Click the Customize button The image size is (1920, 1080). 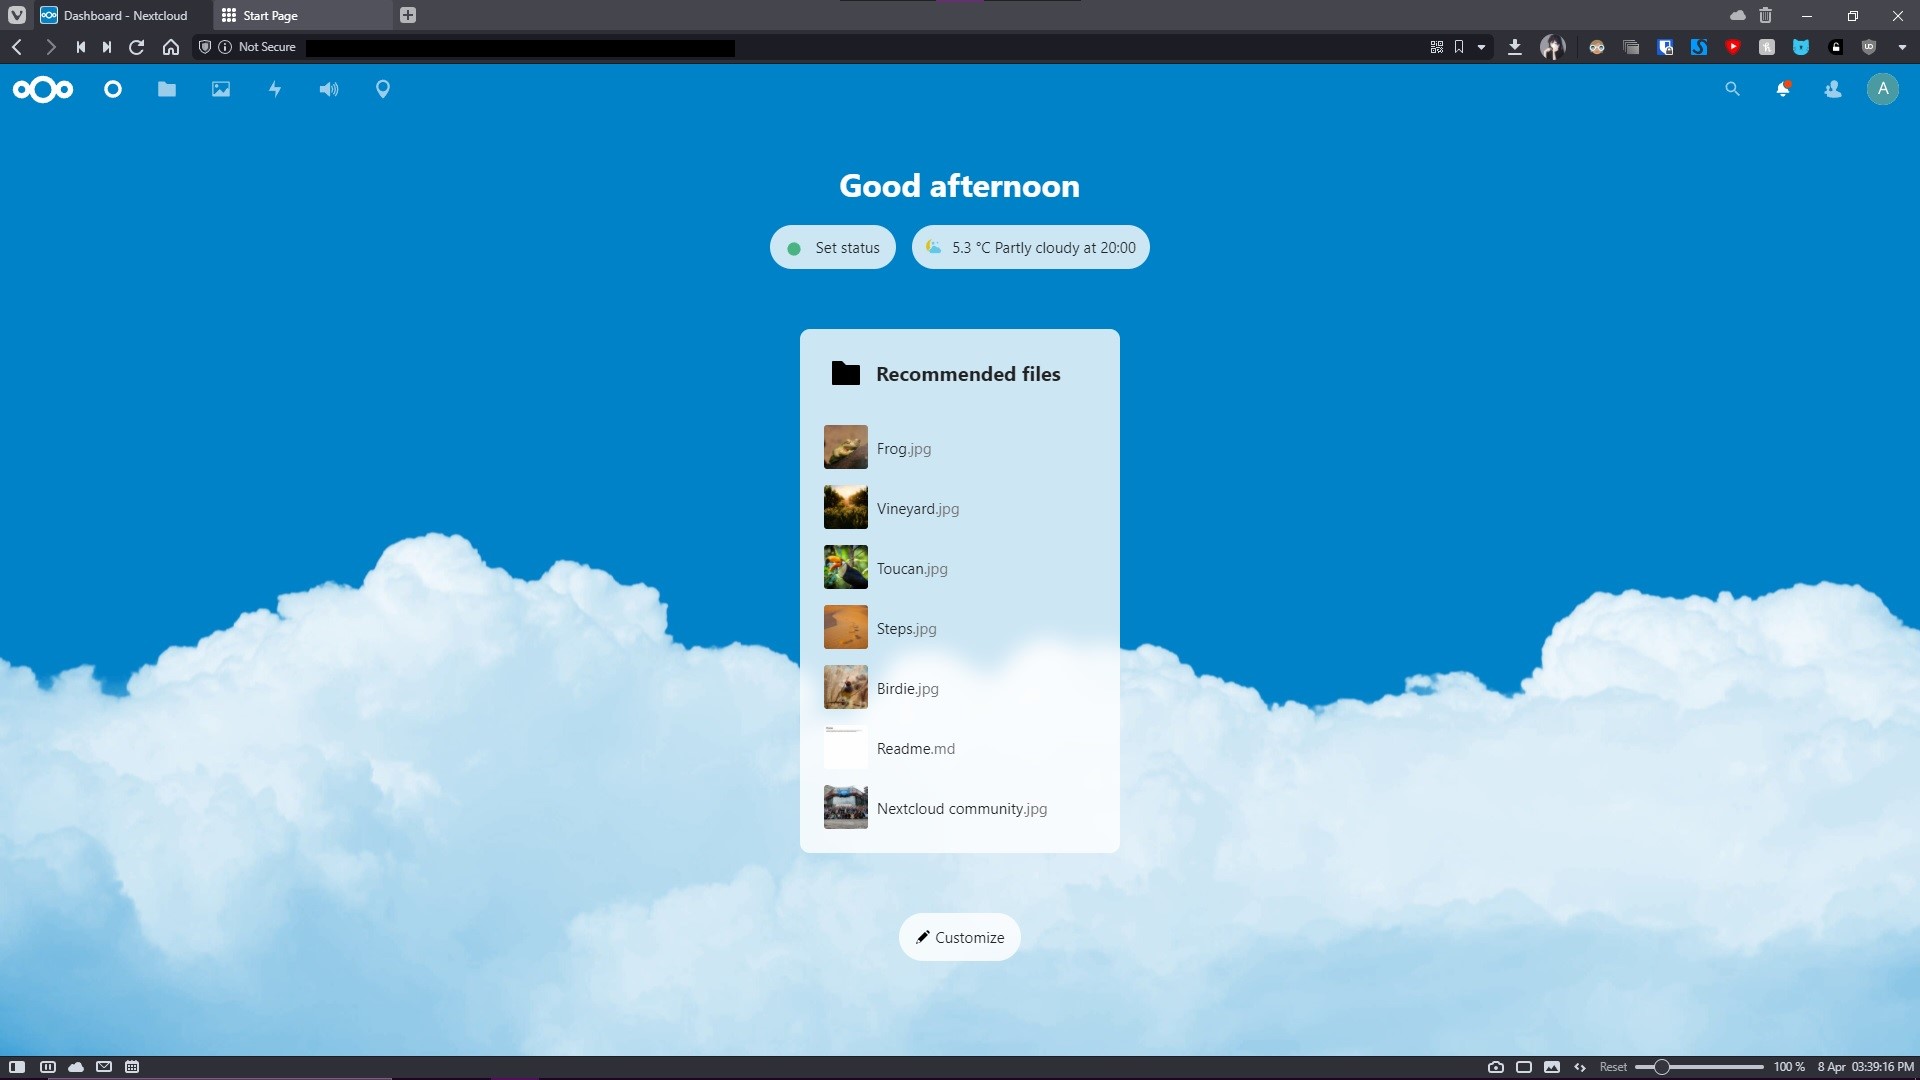(x=960, y=937)
